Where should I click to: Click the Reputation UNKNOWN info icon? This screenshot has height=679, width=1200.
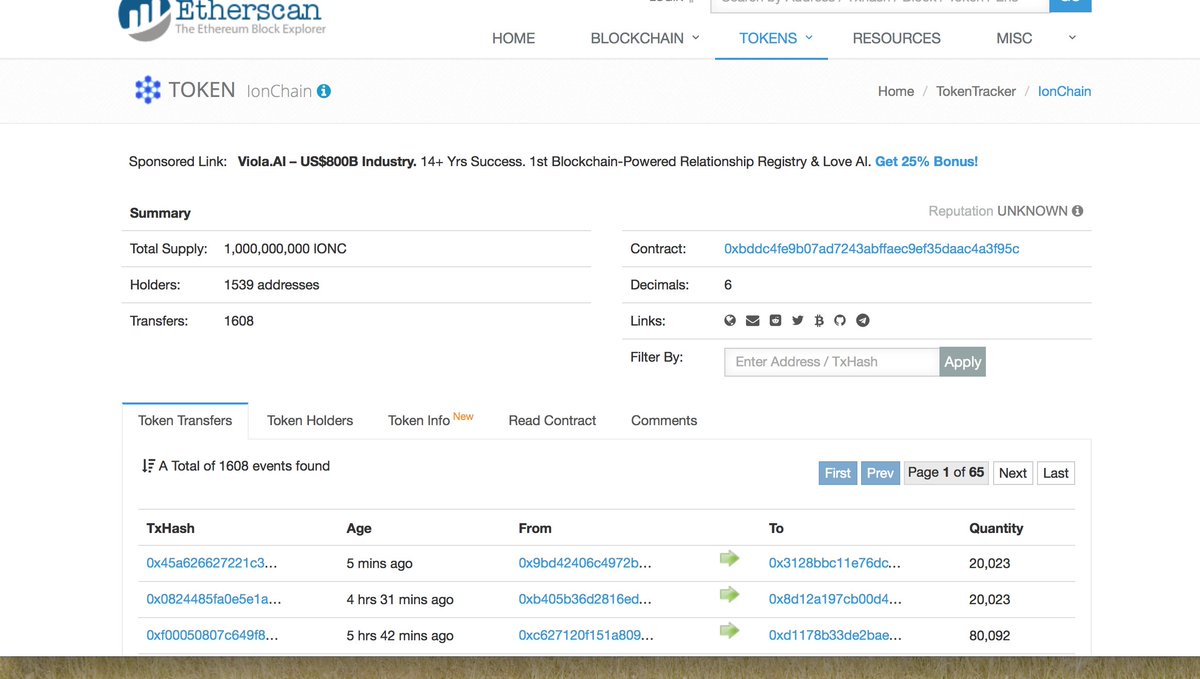pos(1077,211)
